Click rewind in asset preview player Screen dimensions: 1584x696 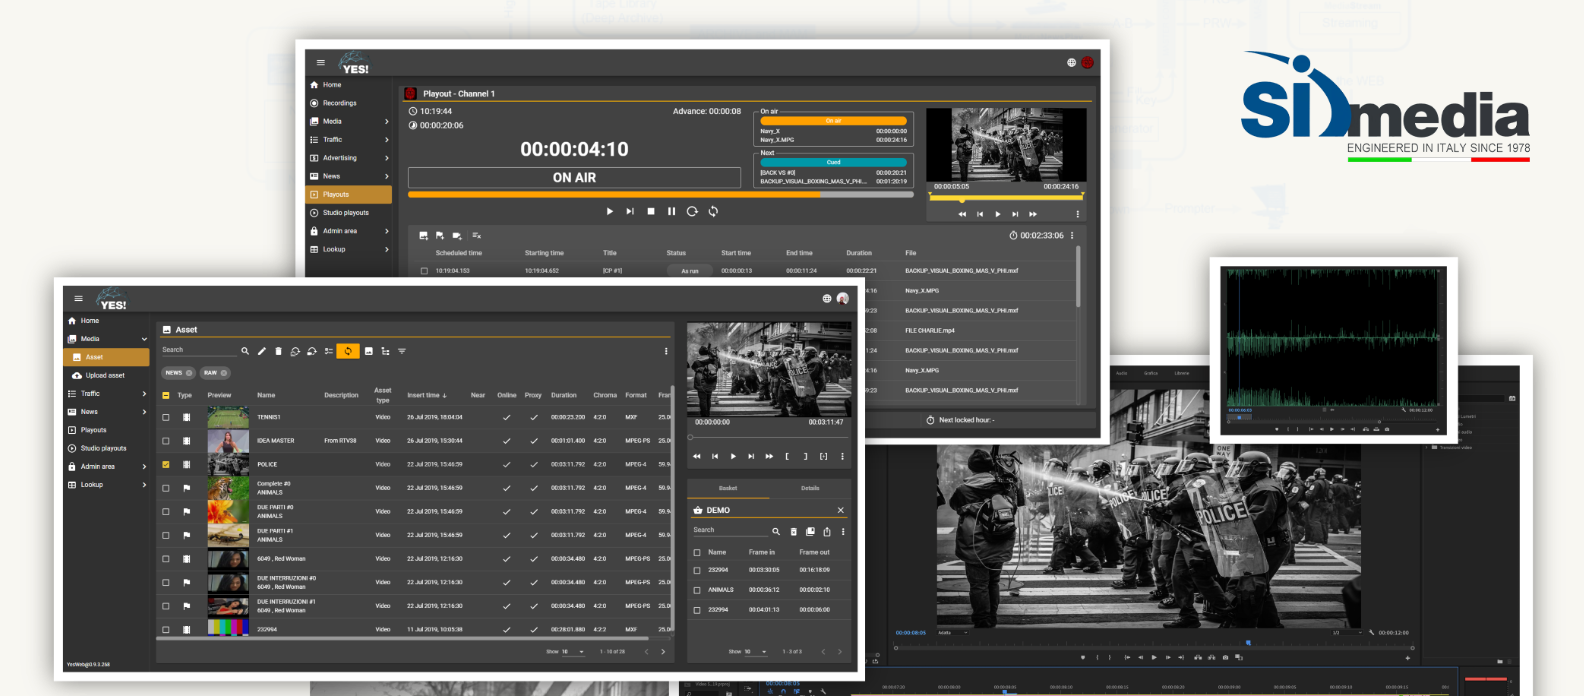pos(697,456)
